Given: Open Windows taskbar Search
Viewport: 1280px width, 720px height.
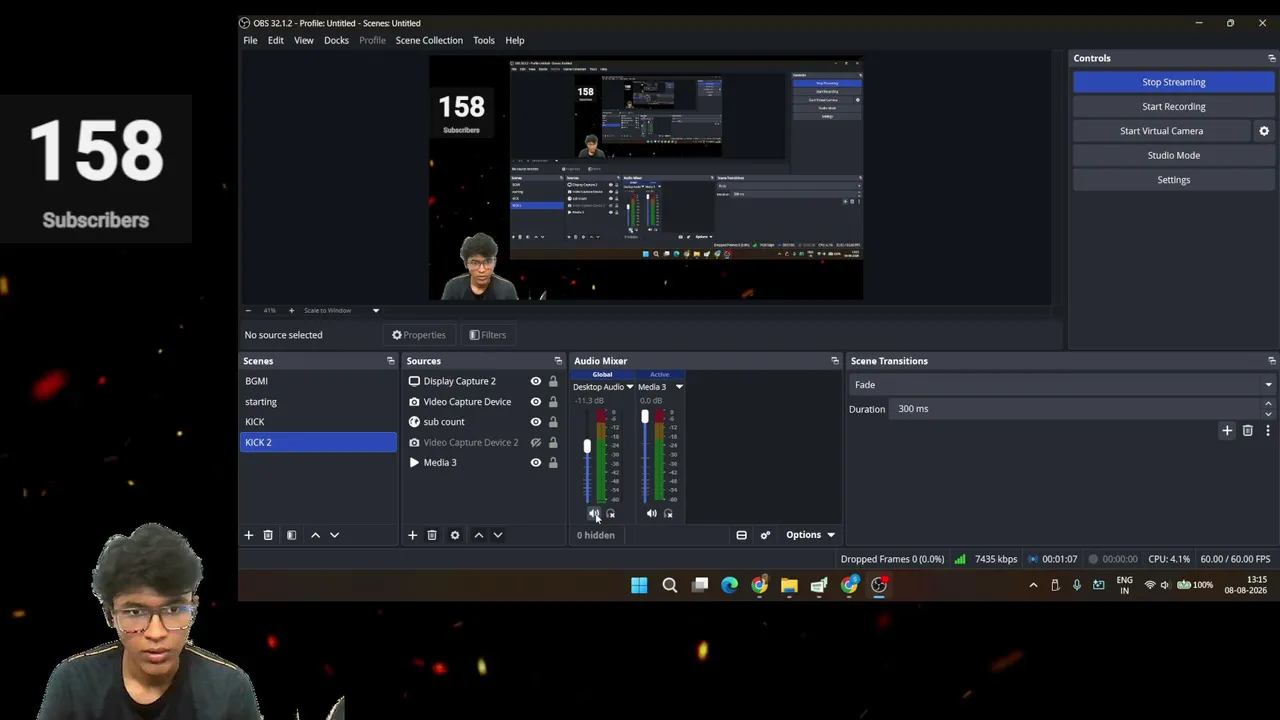Looking at the screenshot, I should [670, 585].
